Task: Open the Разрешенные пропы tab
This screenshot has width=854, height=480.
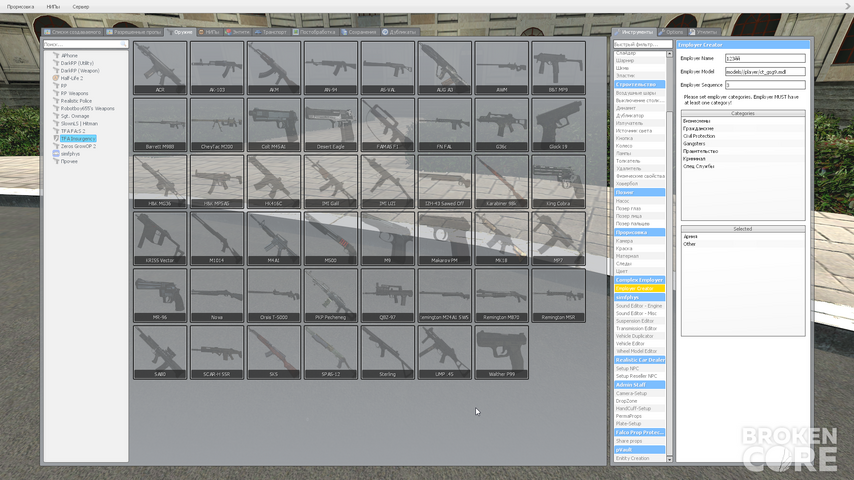Action: (134, 32)
